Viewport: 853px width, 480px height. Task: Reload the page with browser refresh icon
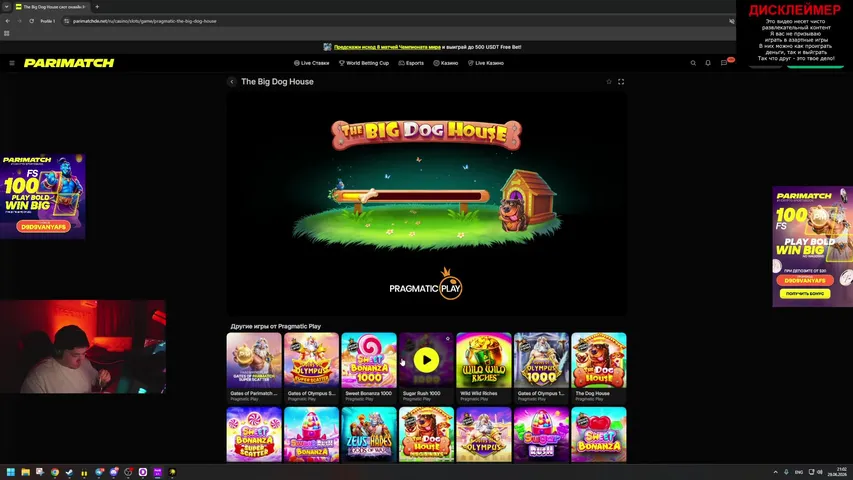click(32, 21)
